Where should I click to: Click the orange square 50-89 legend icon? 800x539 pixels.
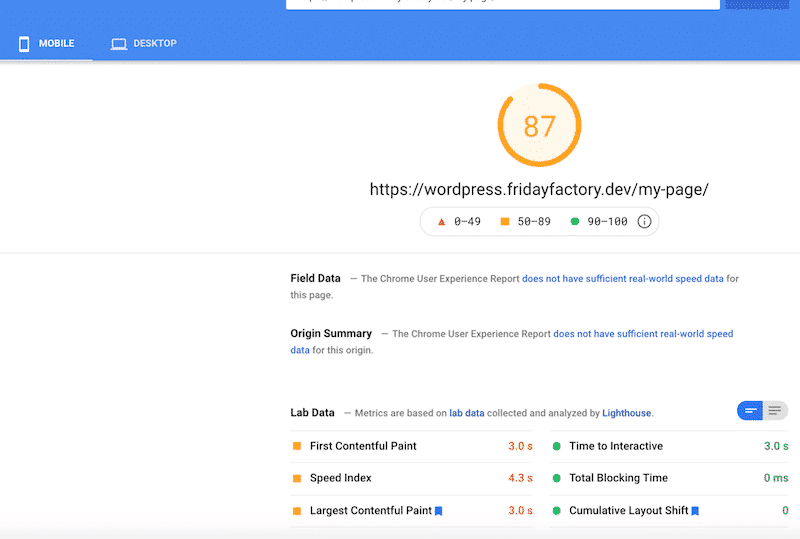(x=505, y=221)
